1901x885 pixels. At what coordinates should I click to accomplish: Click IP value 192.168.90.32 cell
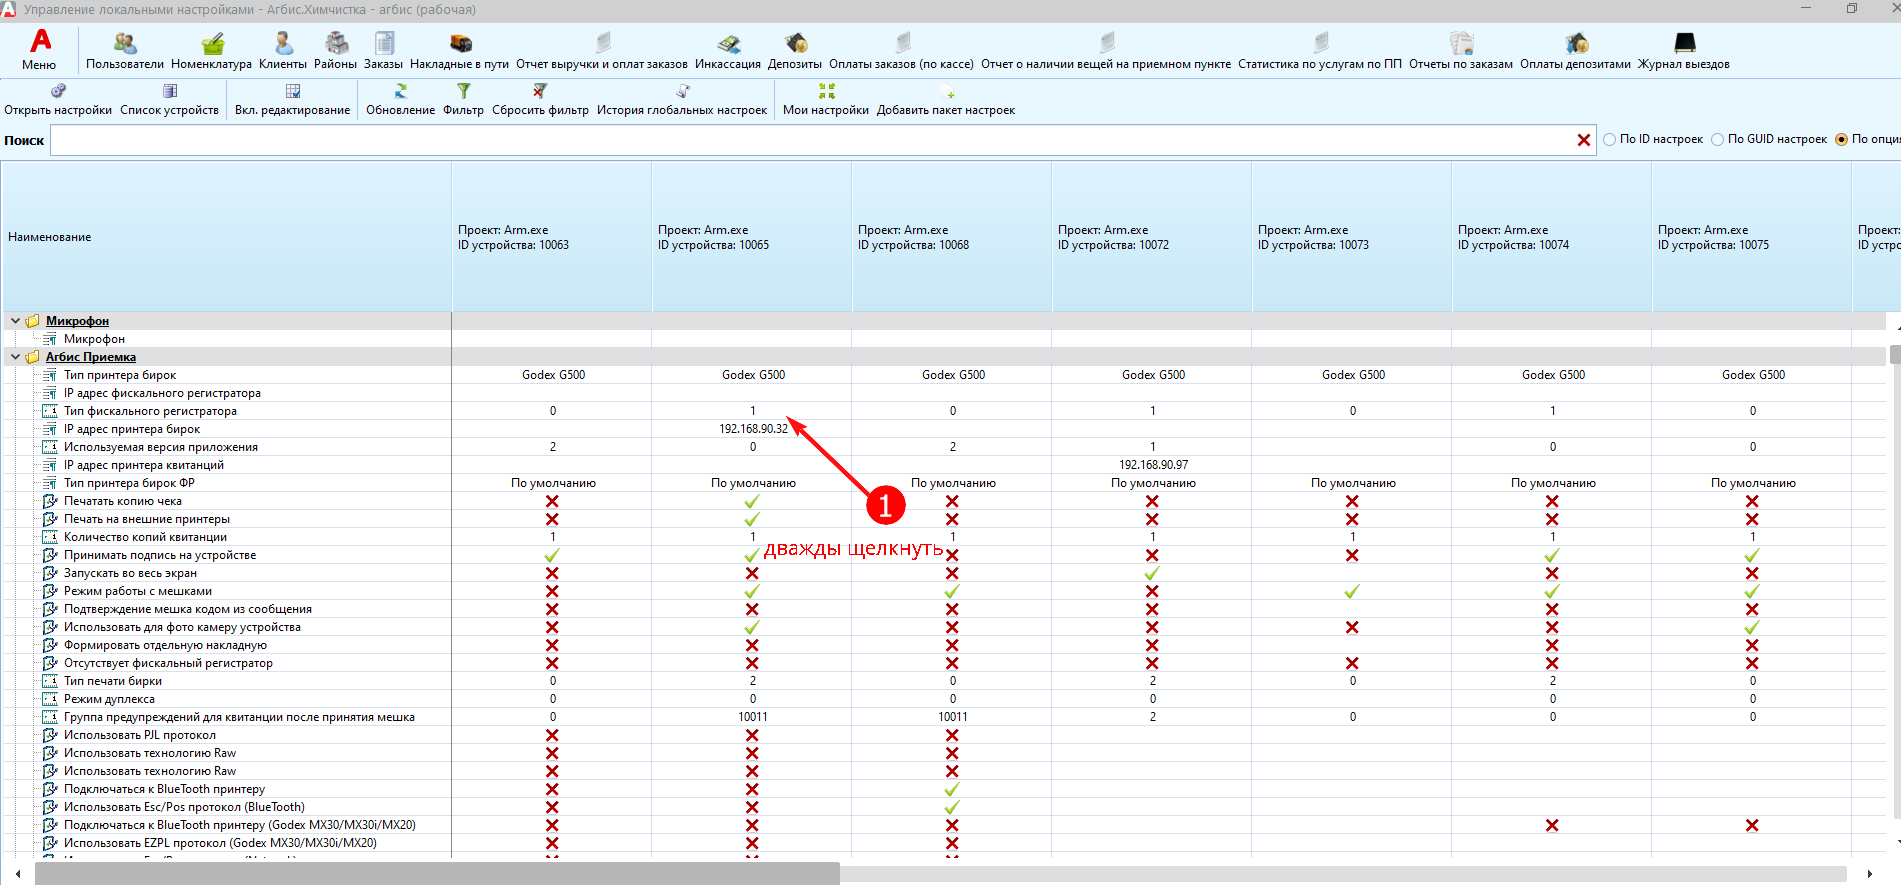[753, 429]
